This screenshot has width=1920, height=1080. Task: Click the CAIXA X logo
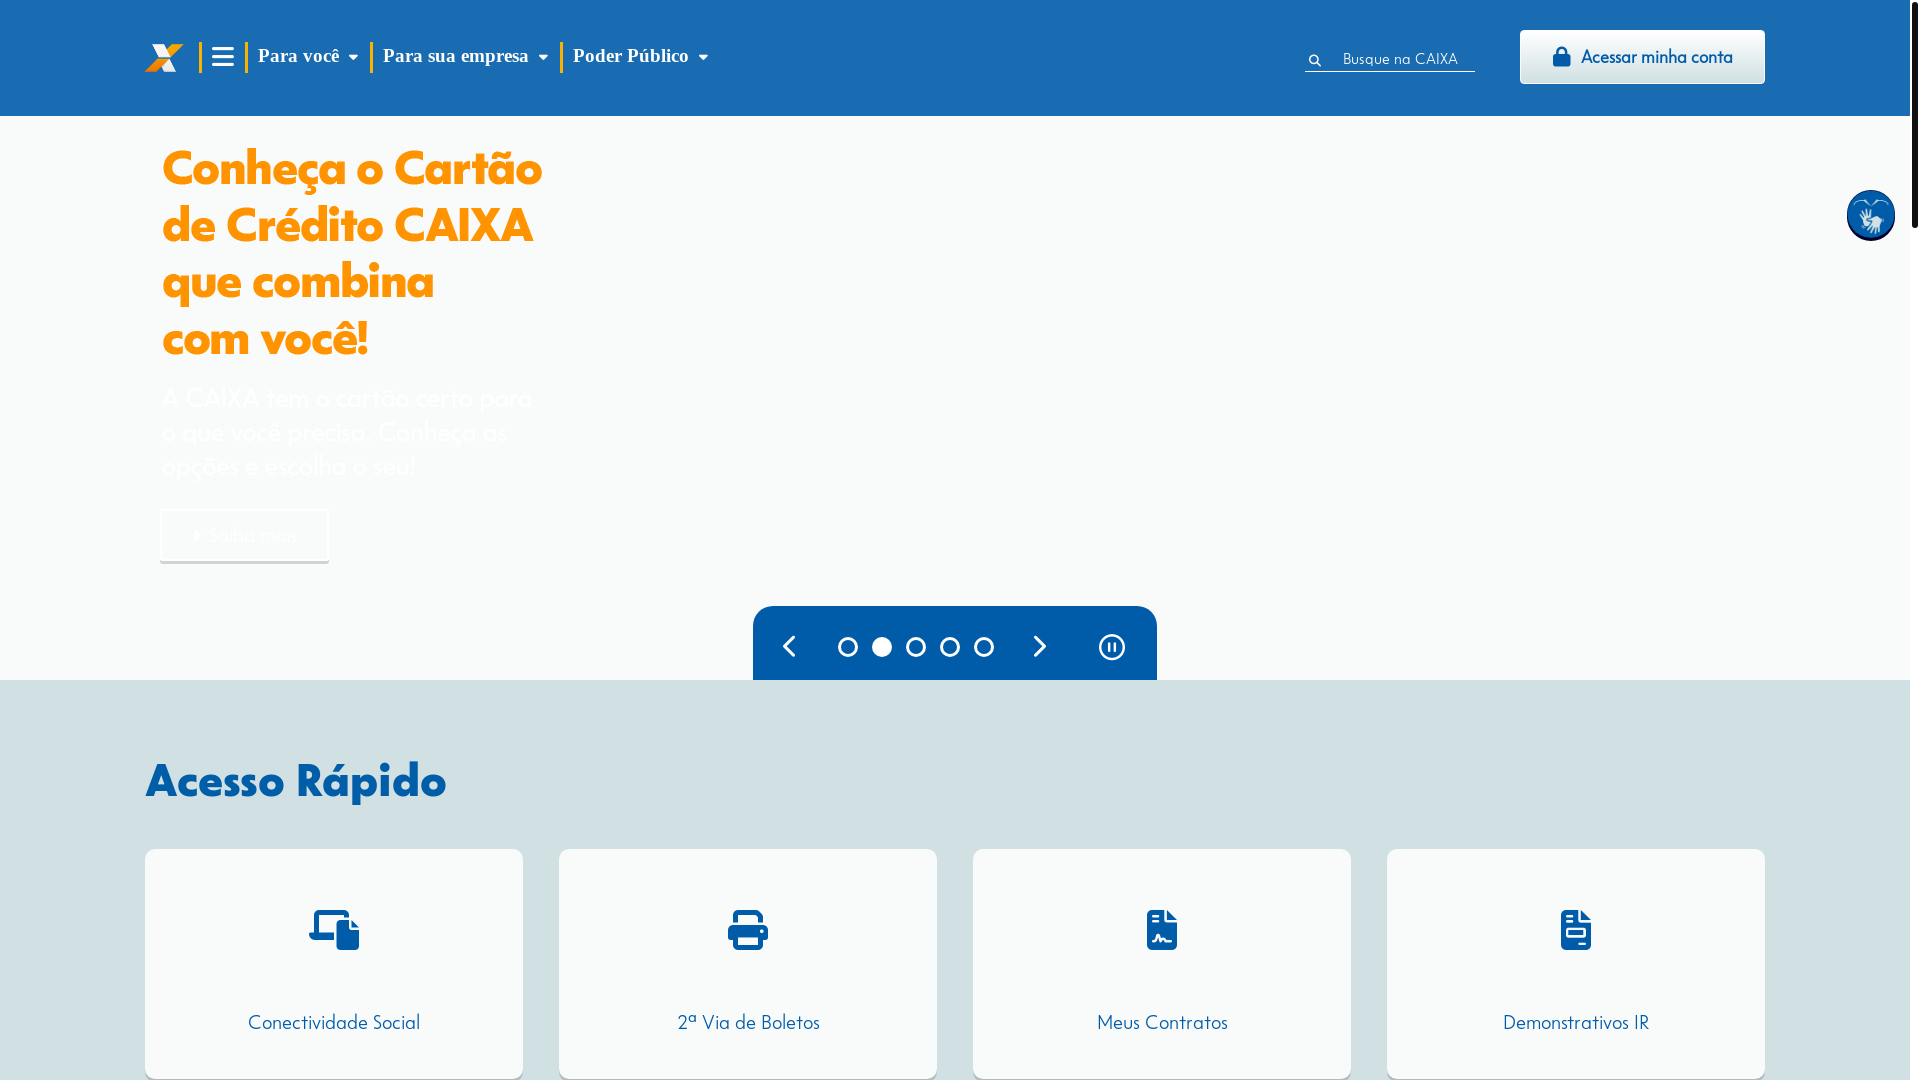click(x=164, y=58)
